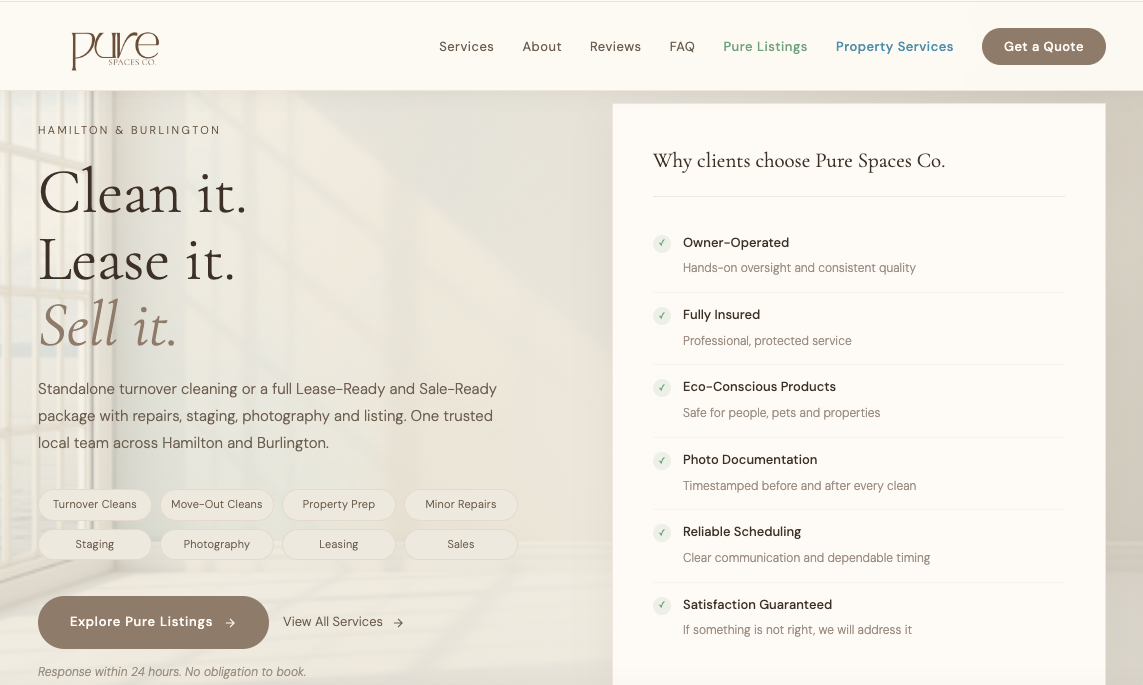
Task: Click the Owner-Operated title
Action: point(736,243)
